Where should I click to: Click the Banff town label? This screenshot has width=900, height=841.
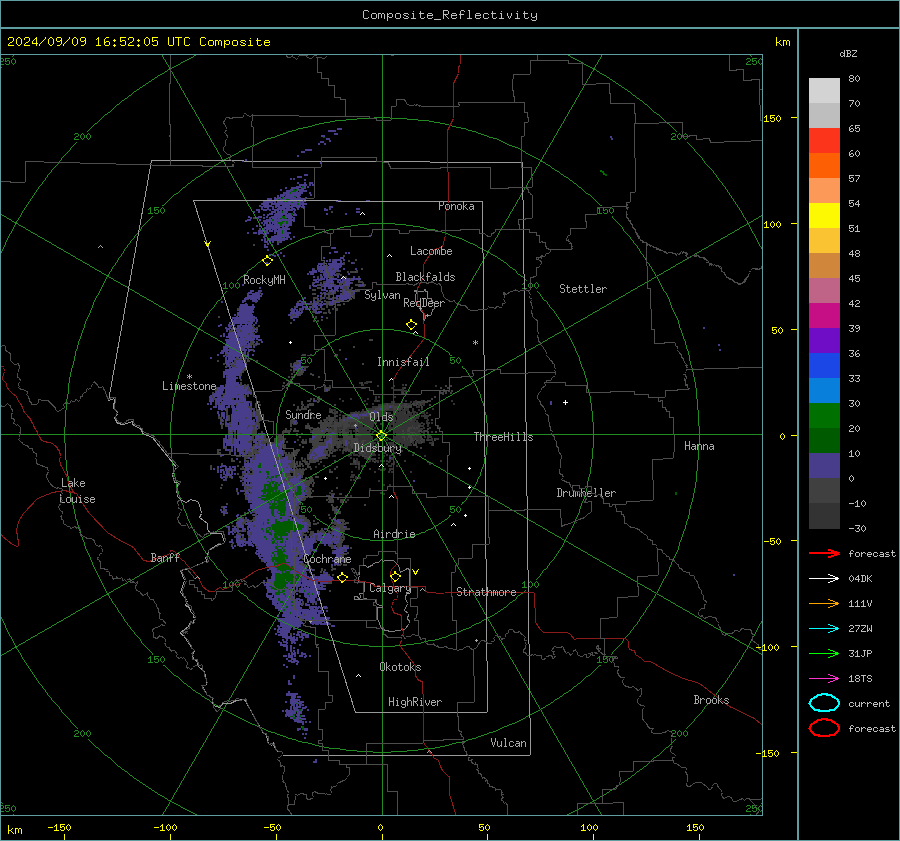tap(165, 557)
